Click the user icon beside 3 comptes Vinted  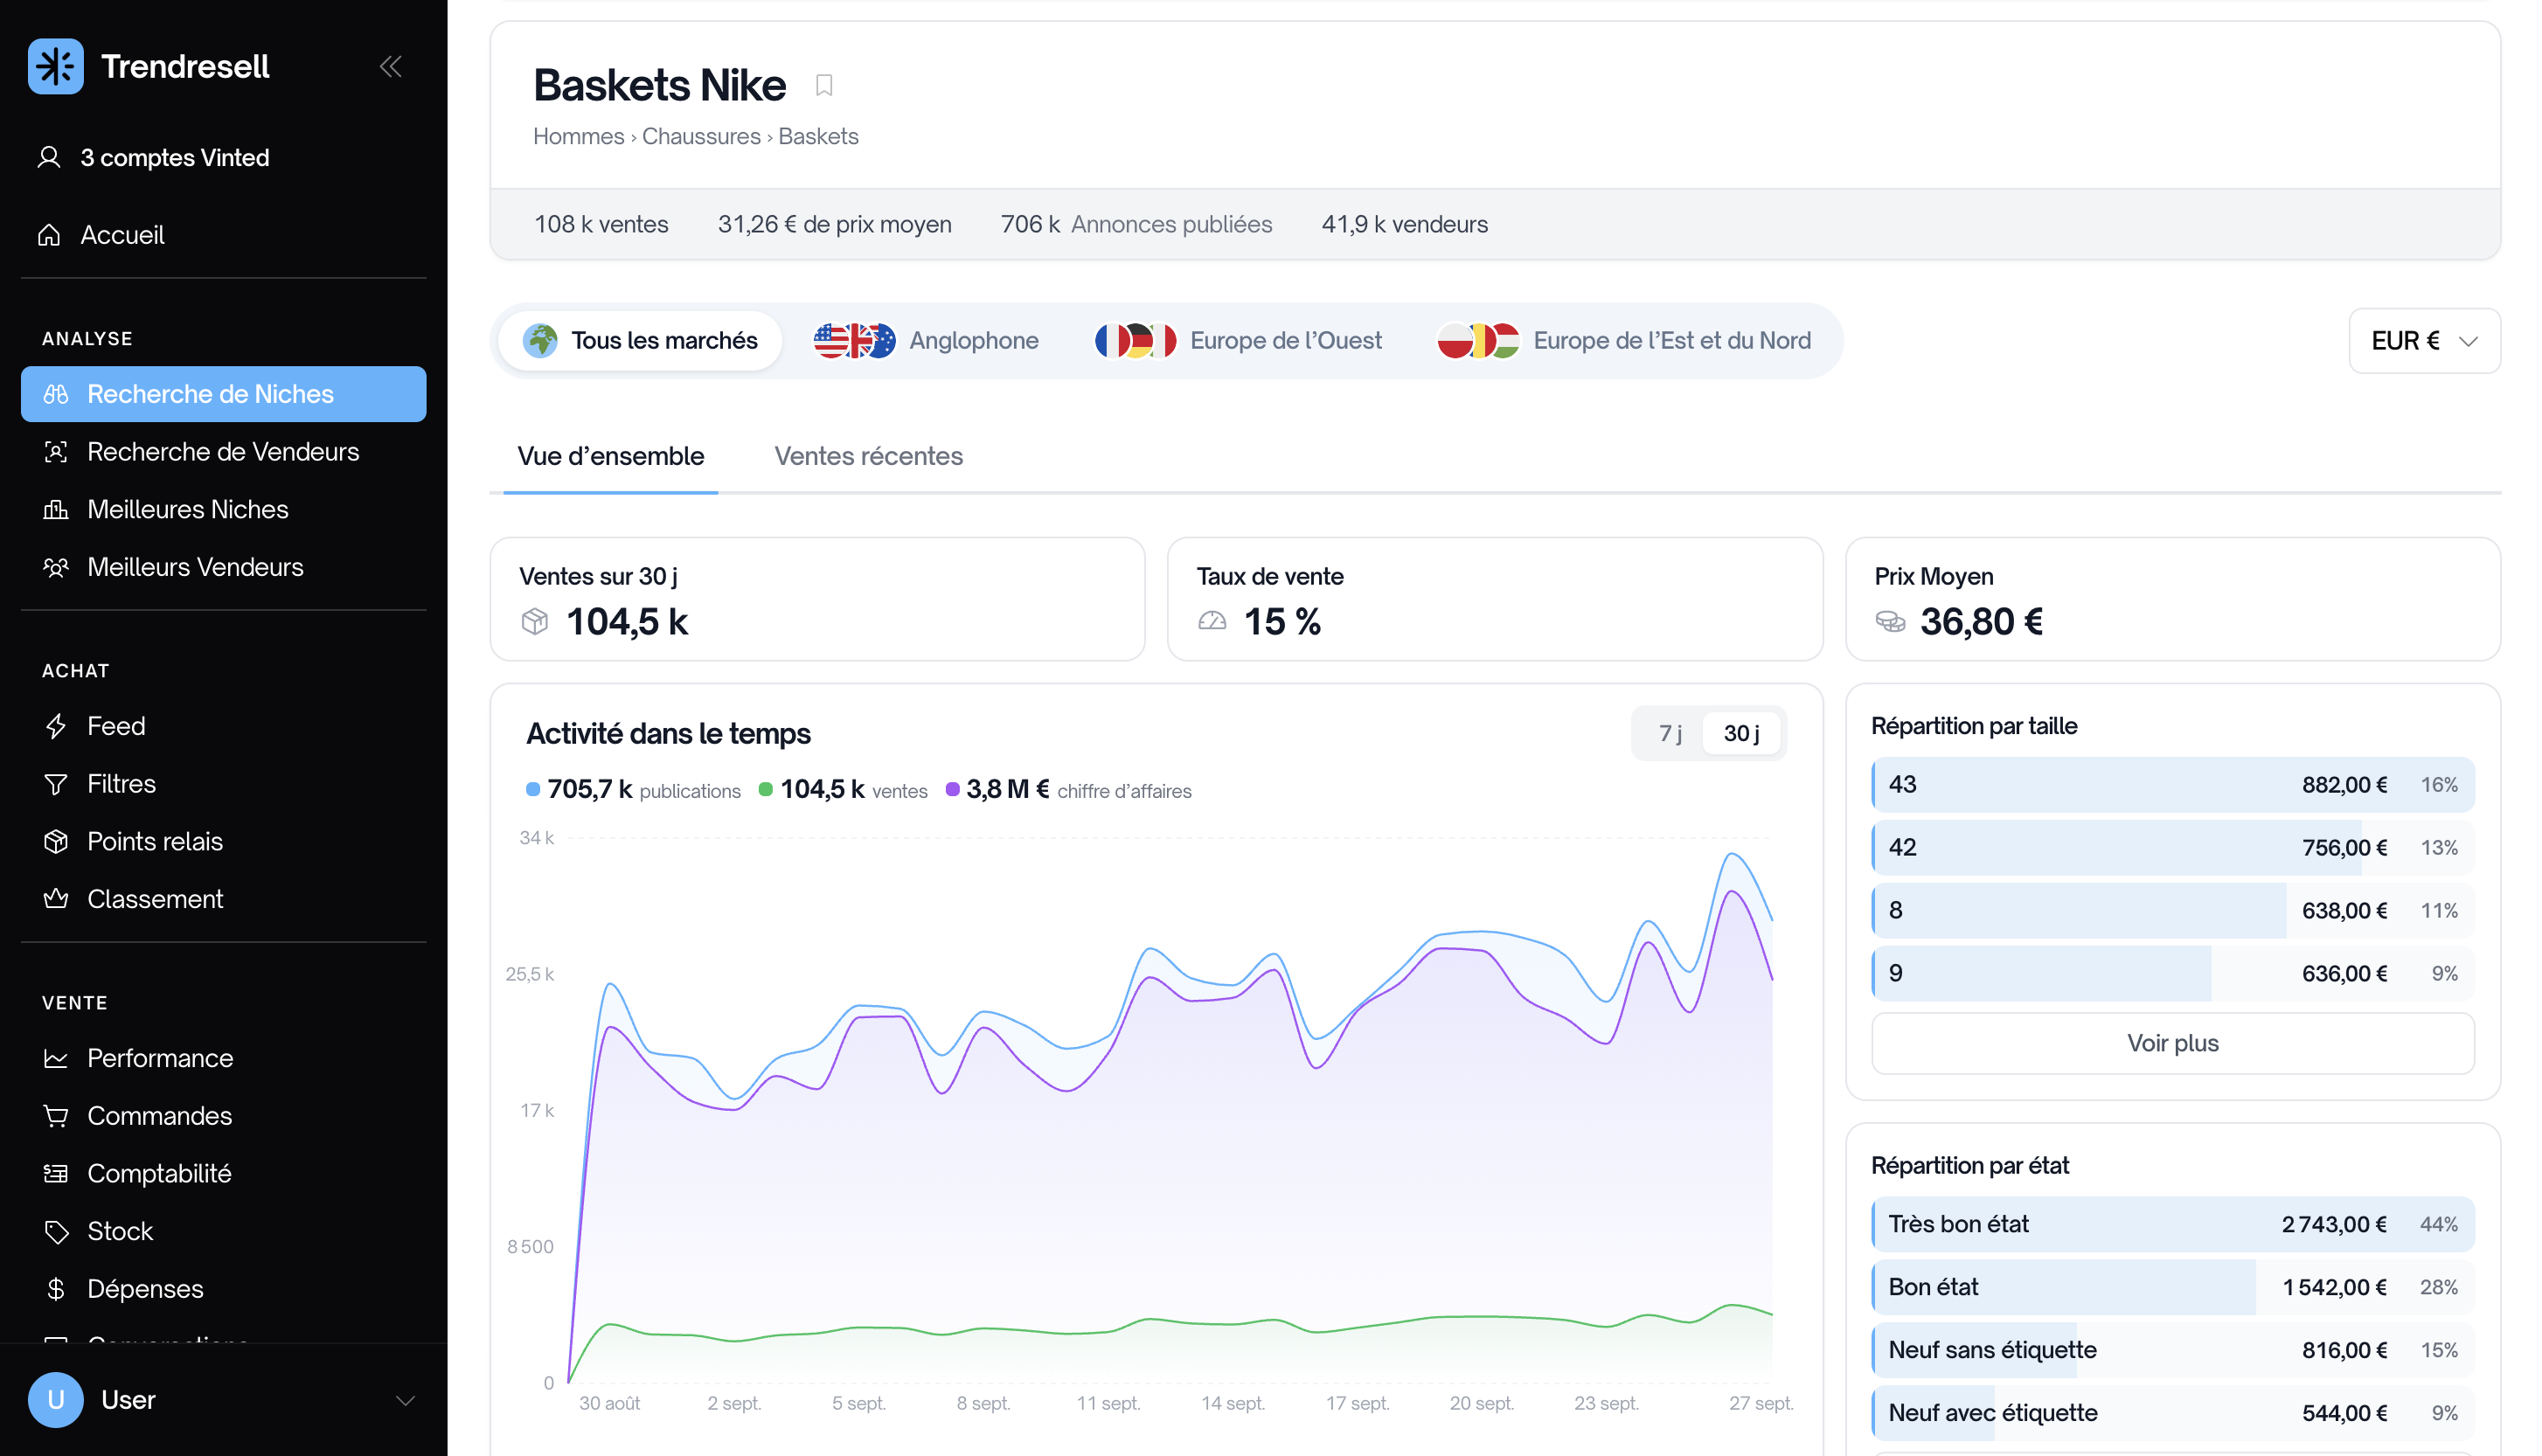pyautogui.click(x=49, y=157)
